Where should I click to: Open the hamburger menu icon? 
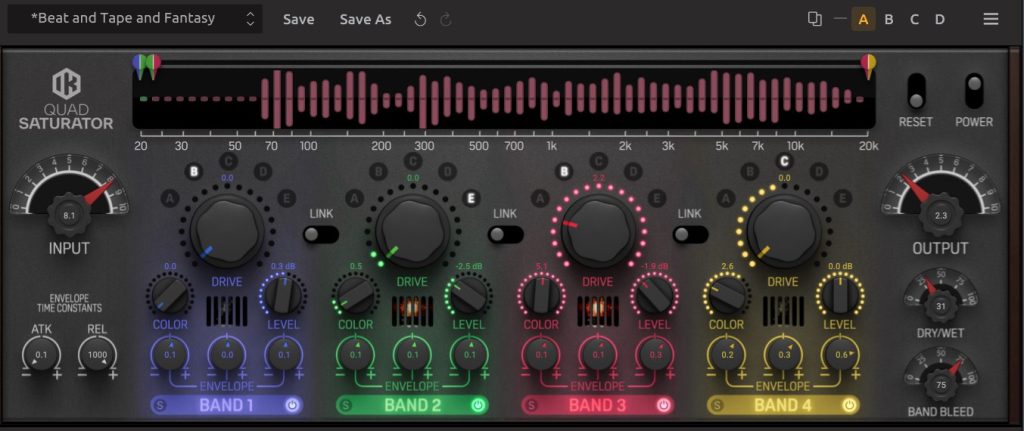(x=991, y=19)
